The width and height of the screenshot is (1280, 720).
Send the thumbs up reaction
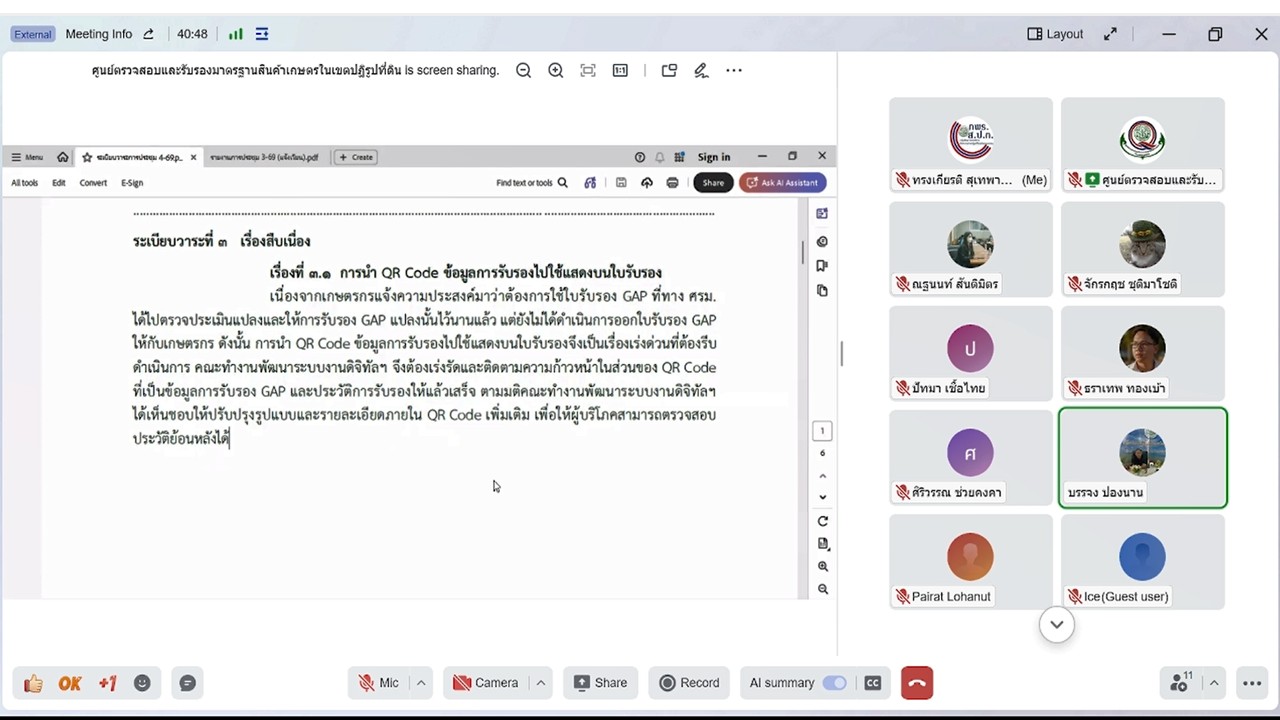pos(33,682)
